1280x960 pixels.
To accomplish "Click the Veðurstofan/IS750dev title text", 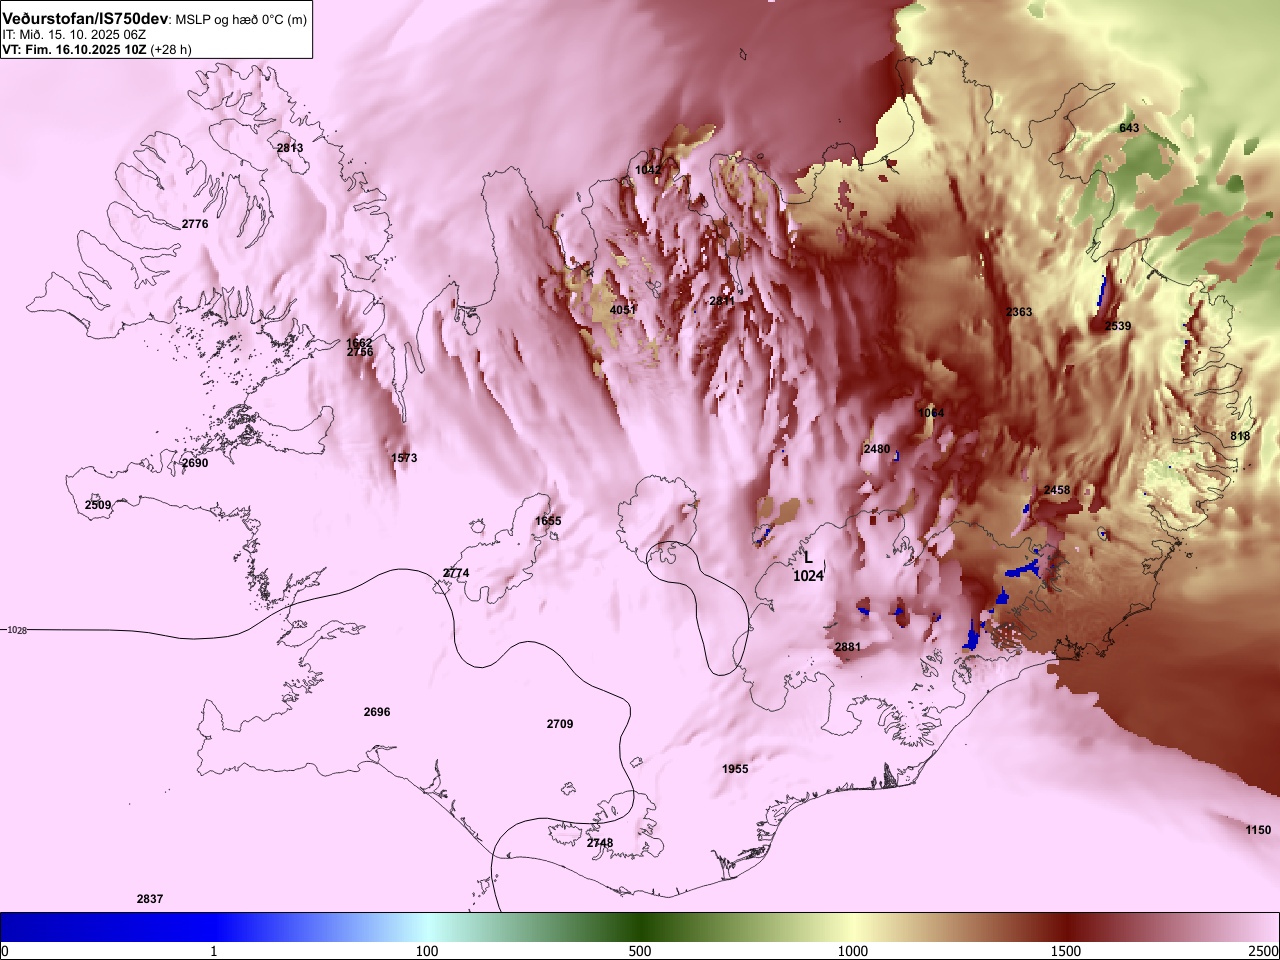I will (x=86, y=19).
